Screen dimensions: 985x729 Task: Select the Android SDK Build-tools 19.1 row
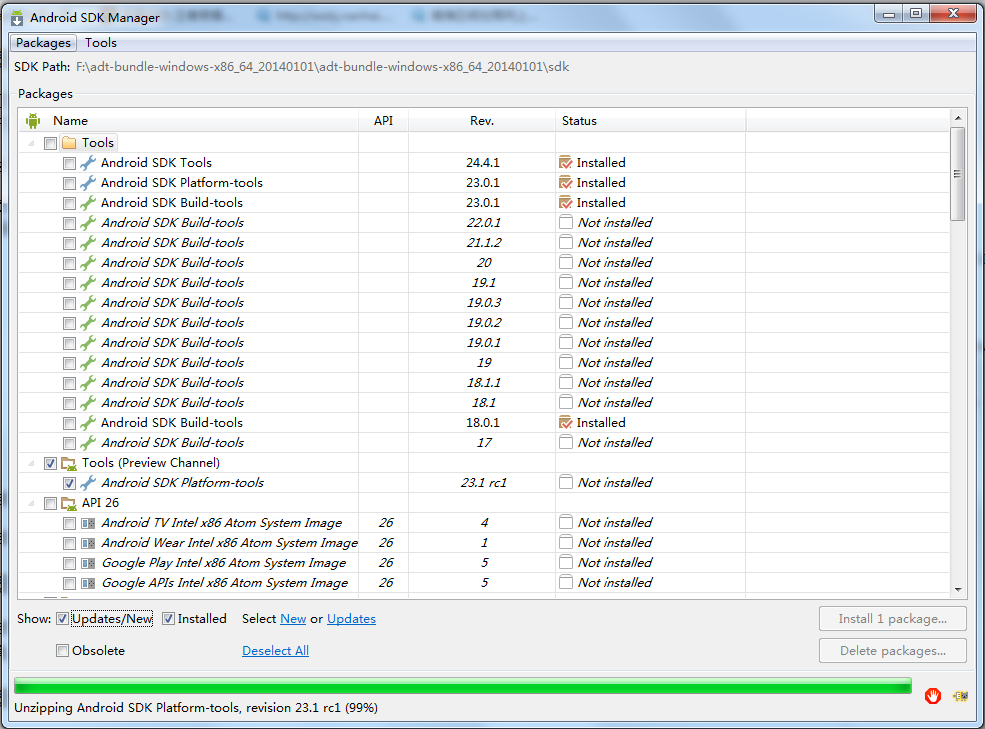484,283
